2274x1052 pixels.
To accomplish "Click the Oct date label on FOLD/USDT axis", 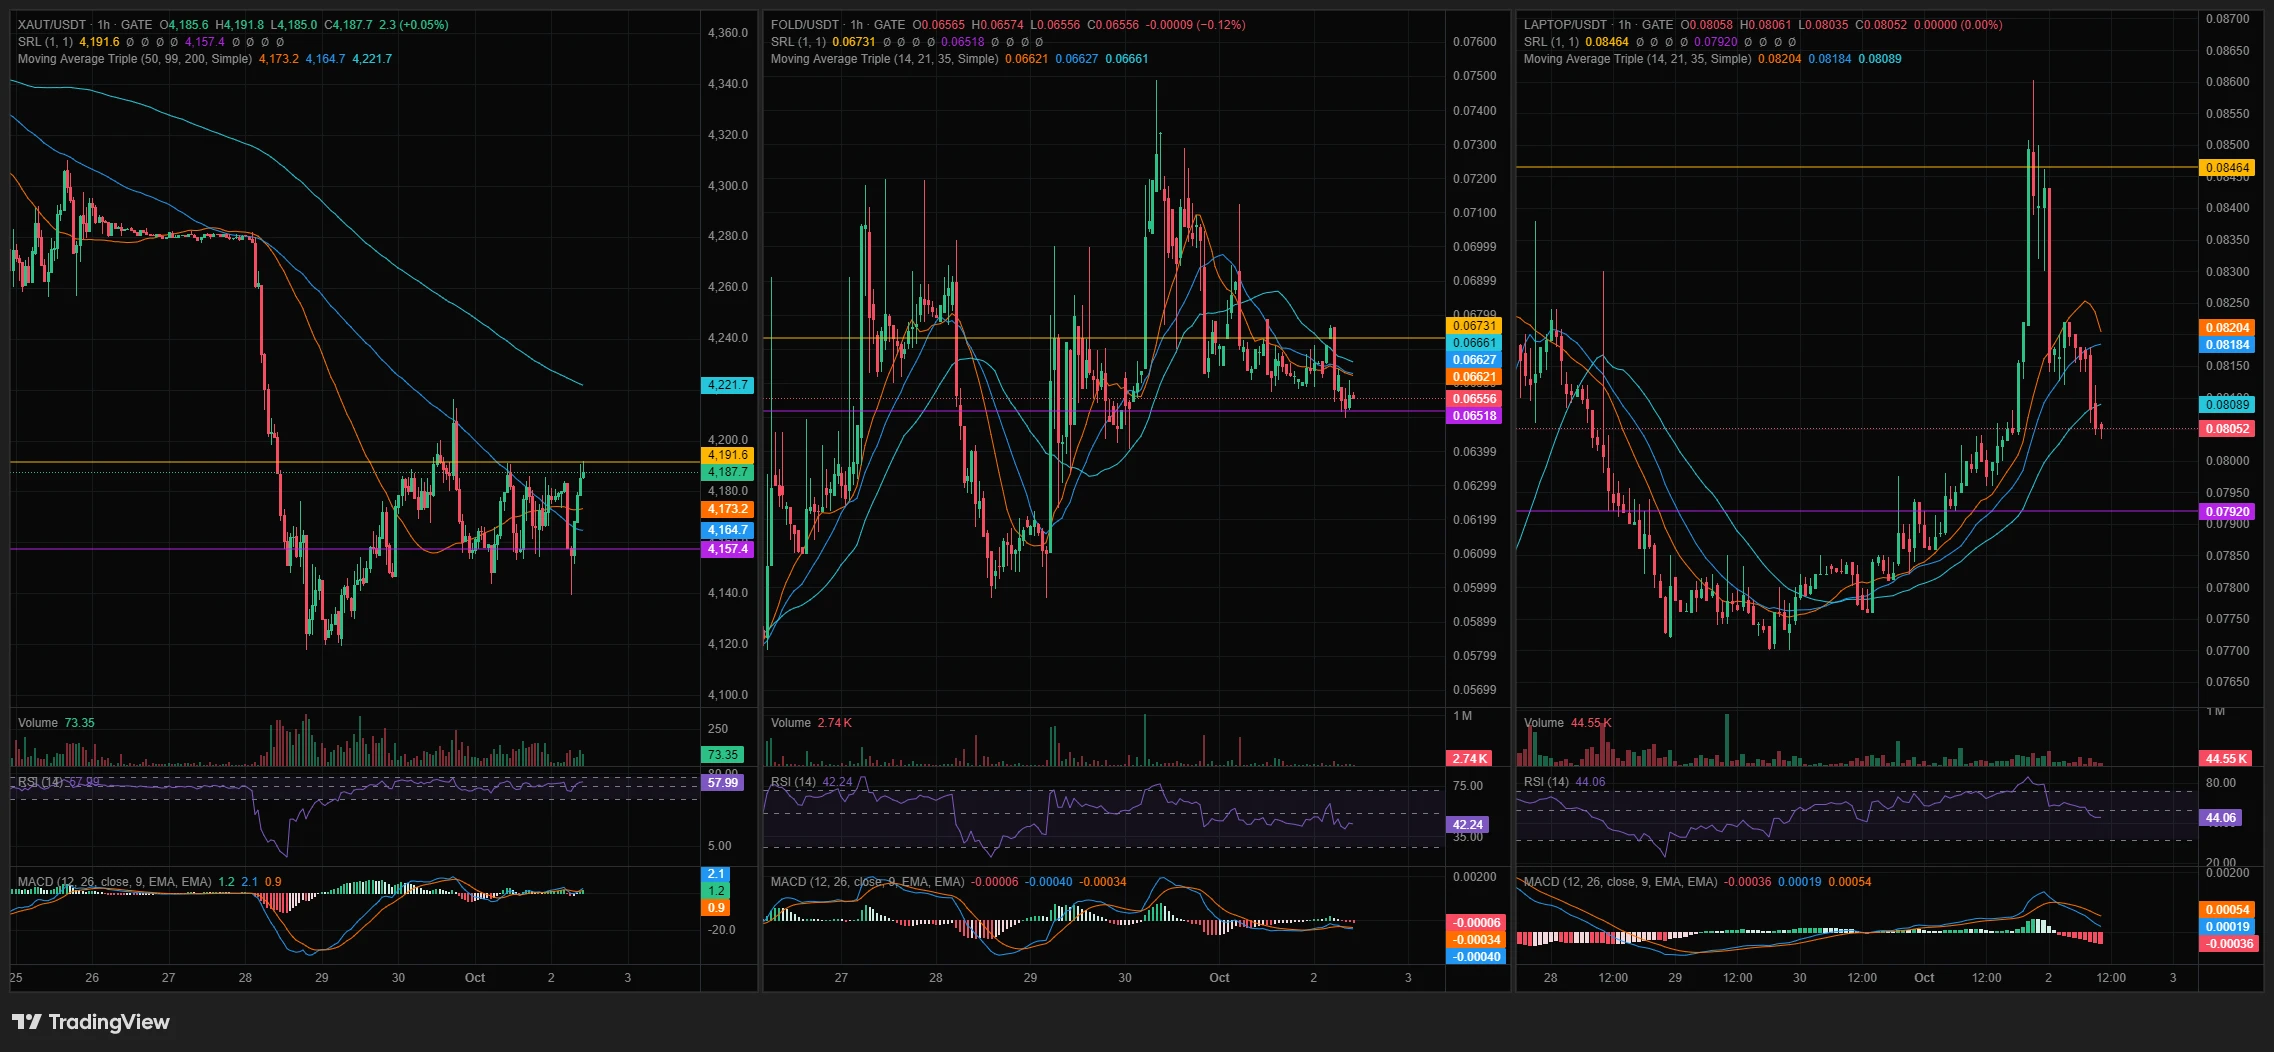I will click(1219, 978).
